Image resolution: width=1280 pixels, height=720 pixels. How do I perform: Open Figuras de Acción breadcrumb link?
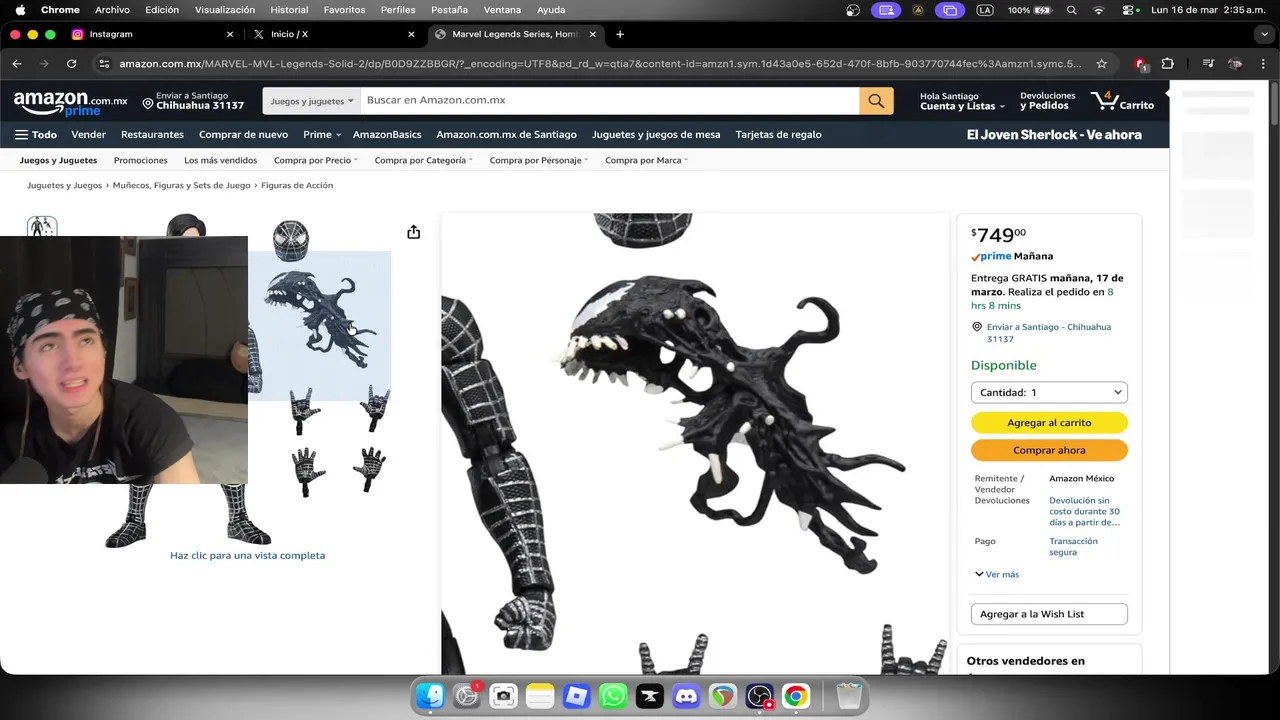297,185
